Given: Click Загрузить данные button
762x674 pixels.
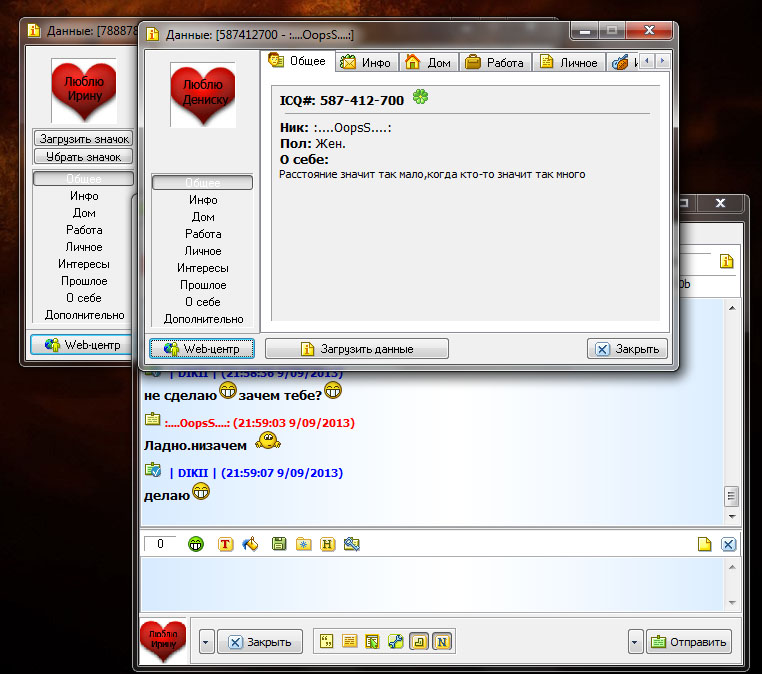Looking at the screenshot, I should 357,349.
